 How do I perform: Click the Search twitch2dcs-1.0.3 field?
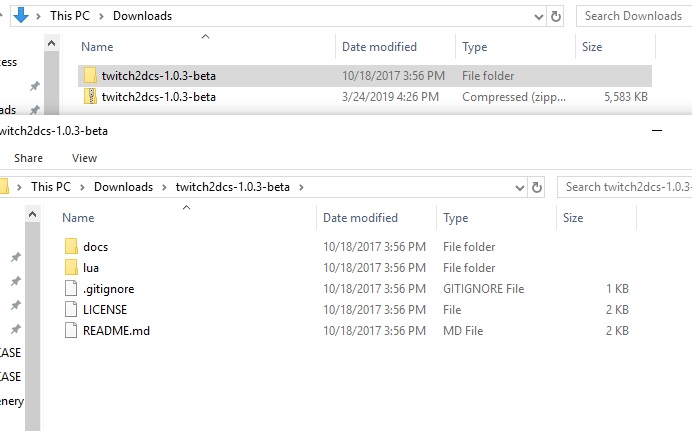(x=624, y=187)
